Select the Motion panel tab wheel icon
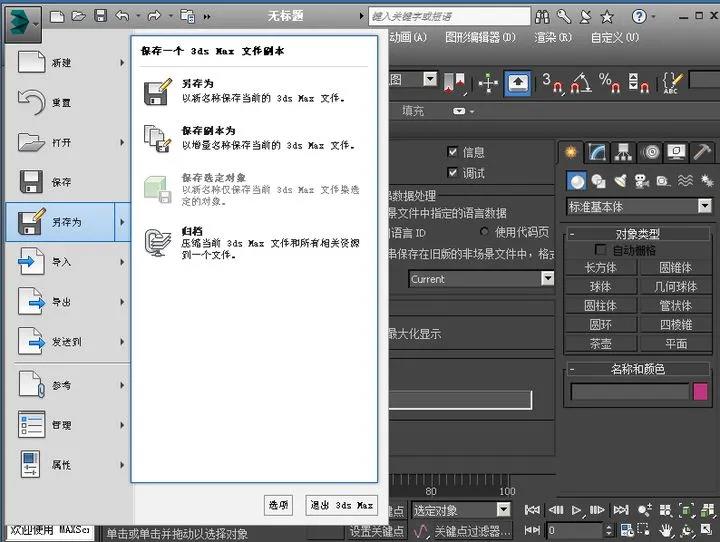Viewport: 720px width, 542px height. tap(651, 152)
